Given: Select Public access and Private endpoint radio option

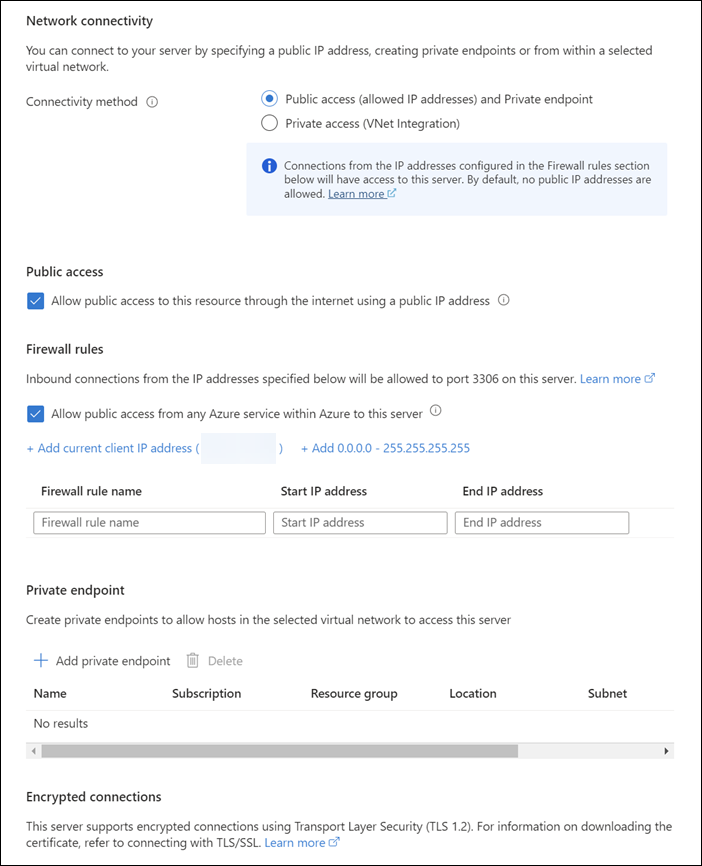Looking at the screenshot, I should click(x=269, y=99).
